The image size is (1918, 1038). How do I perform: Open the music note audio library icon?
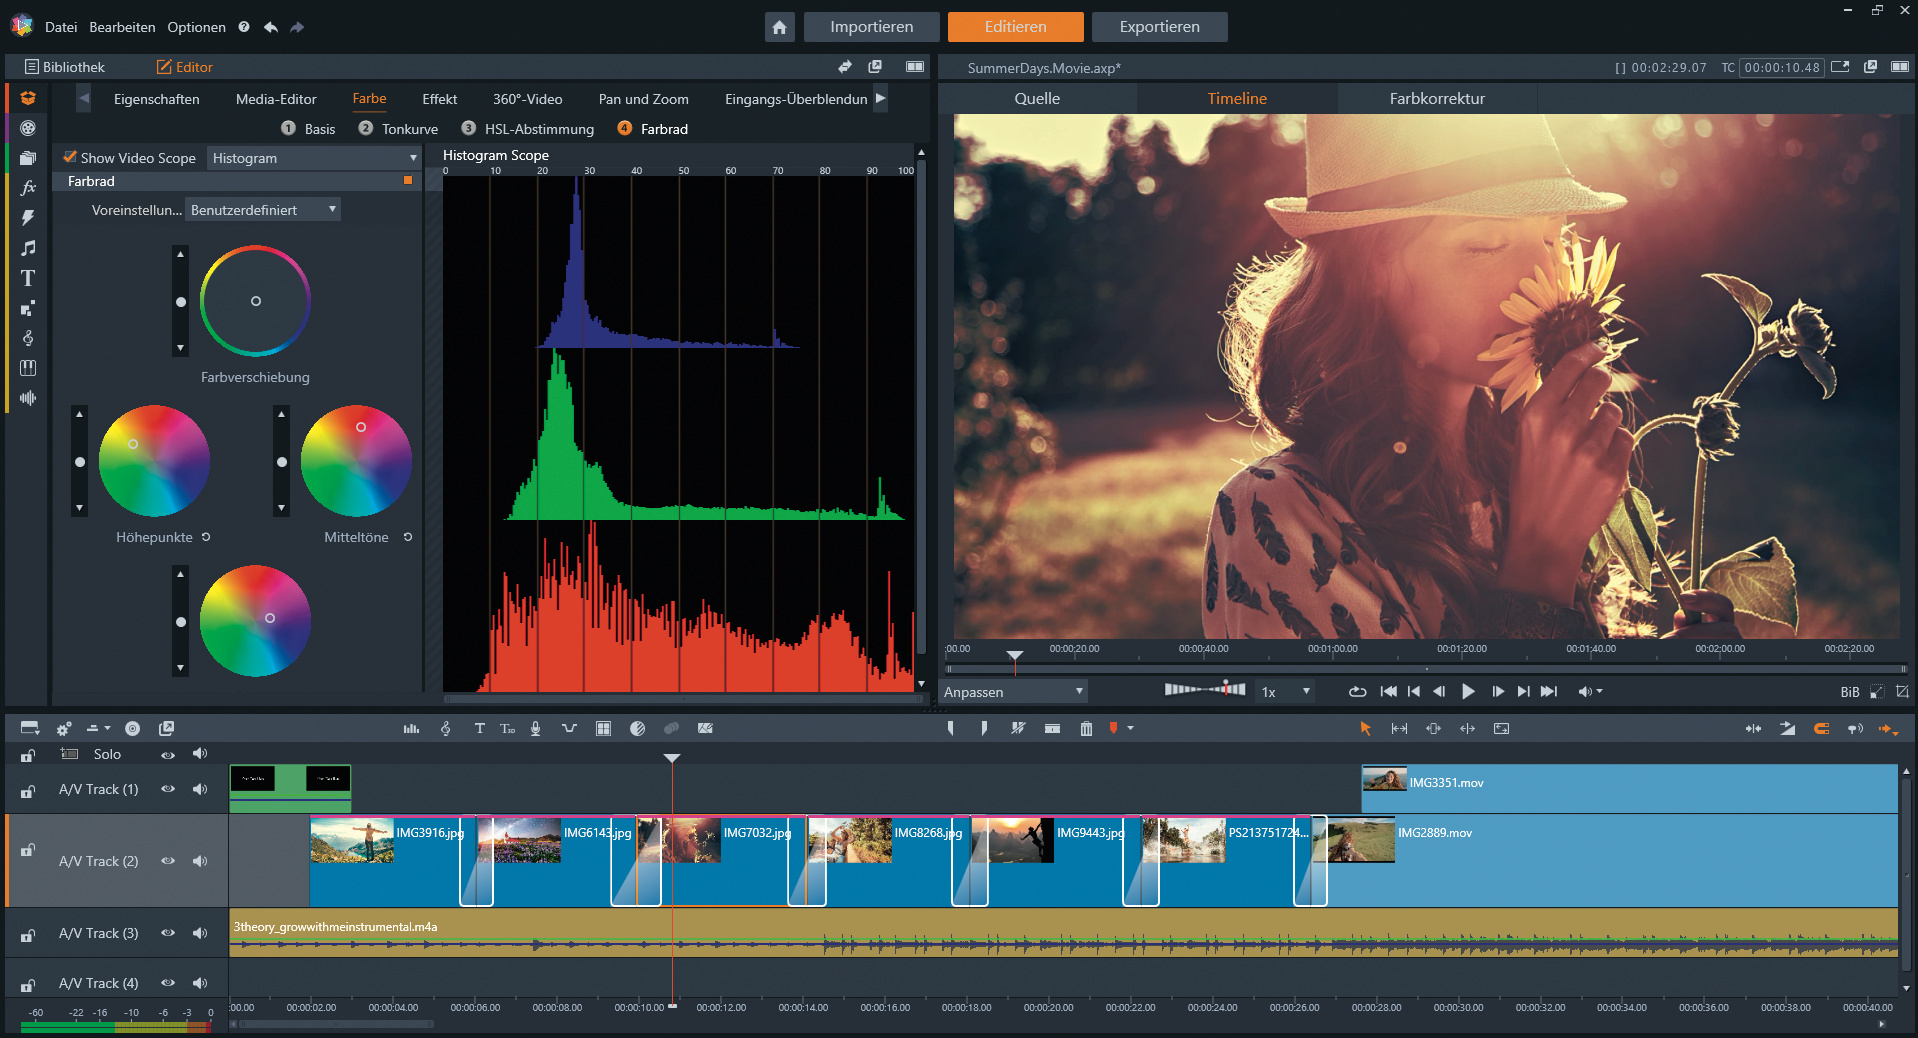click(x=28, y=248)
